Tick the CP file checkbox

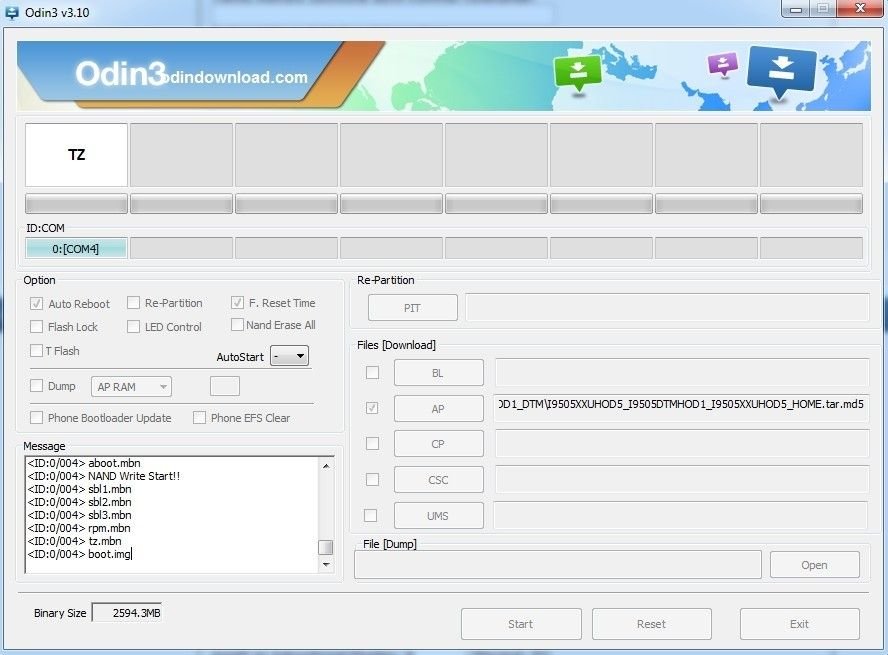pos(372,443)
